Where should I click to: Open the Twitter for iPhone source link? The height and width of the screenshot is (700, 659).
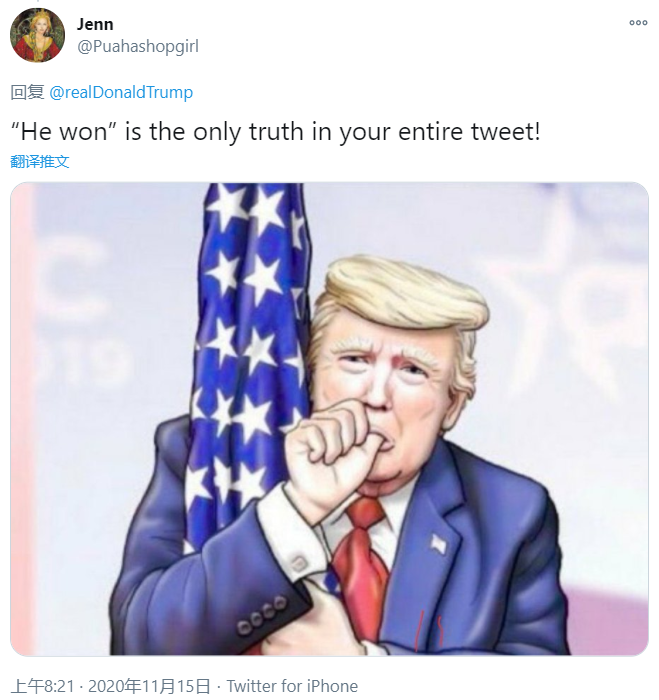point(292,686)
